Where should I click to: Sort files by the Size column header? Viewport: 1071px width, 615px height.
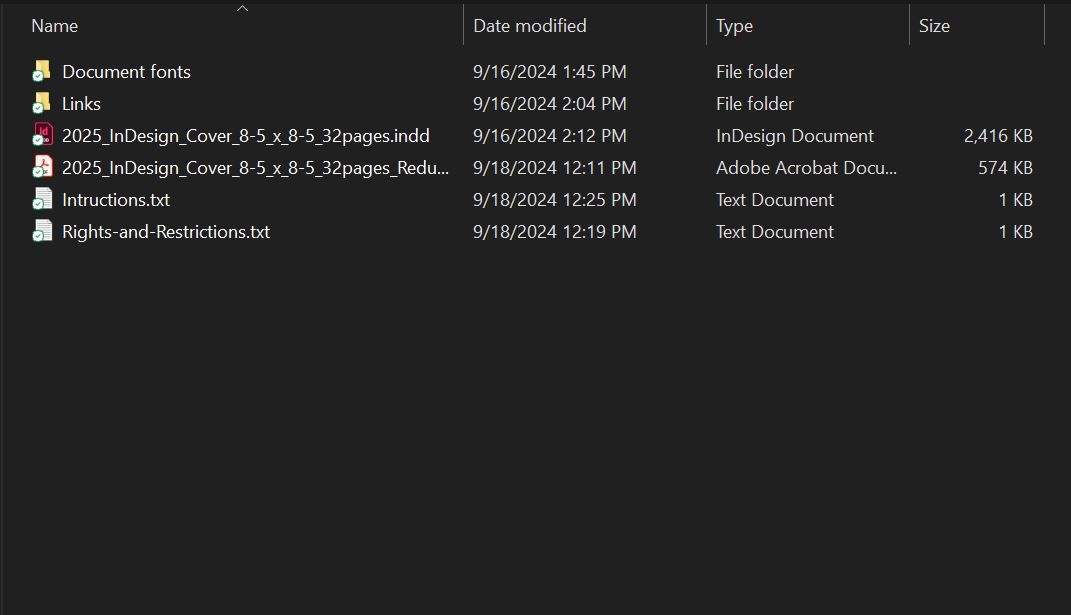934,26
